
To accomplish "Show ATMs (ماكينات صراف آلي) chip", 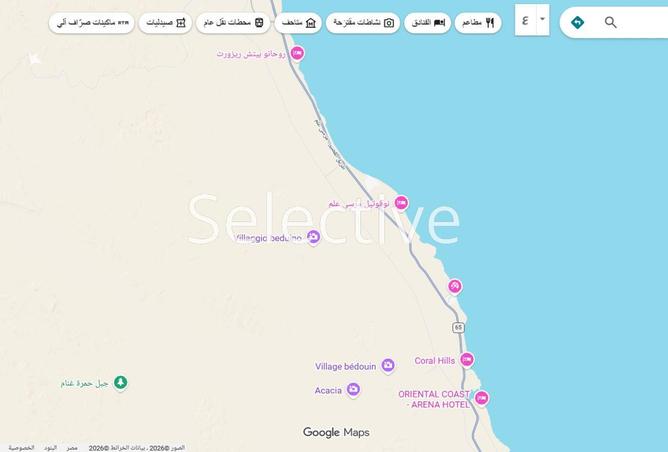I will tap(92, 22).
